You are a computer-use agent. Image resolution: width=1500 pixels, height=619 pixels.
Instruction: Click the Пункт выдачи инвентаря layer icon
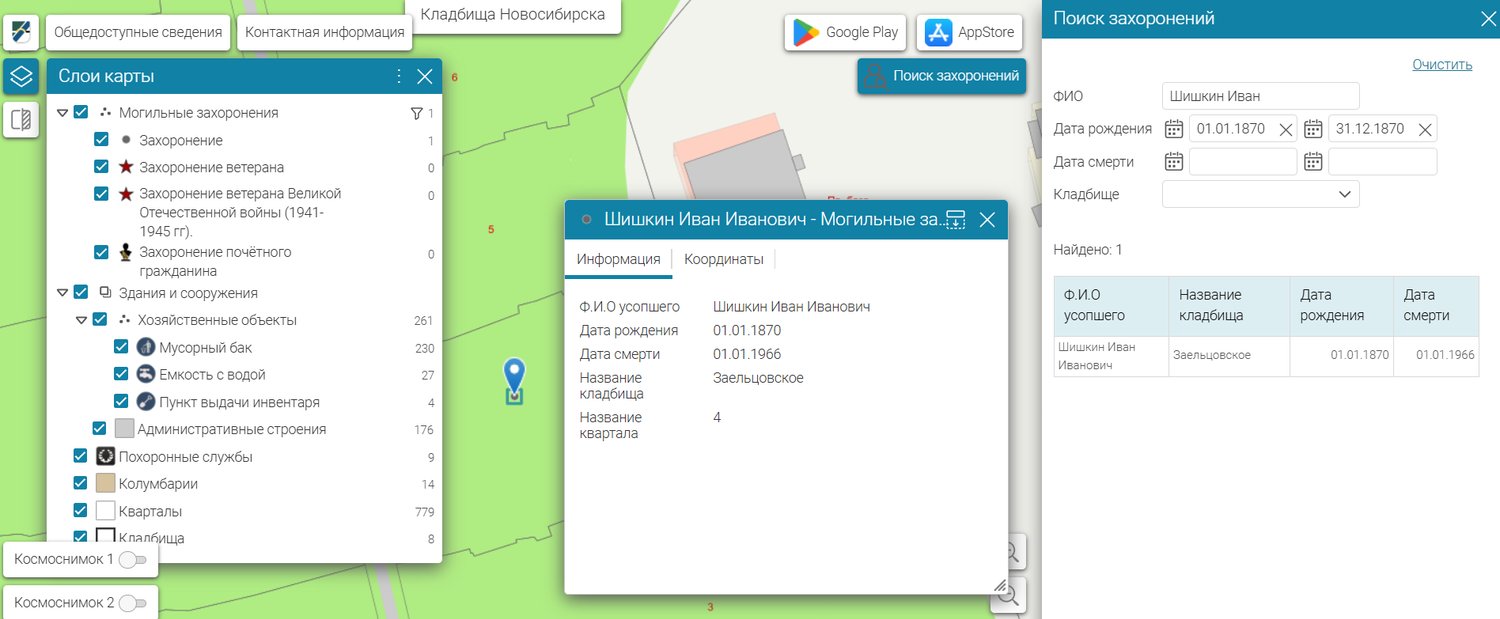coord(146,402)
